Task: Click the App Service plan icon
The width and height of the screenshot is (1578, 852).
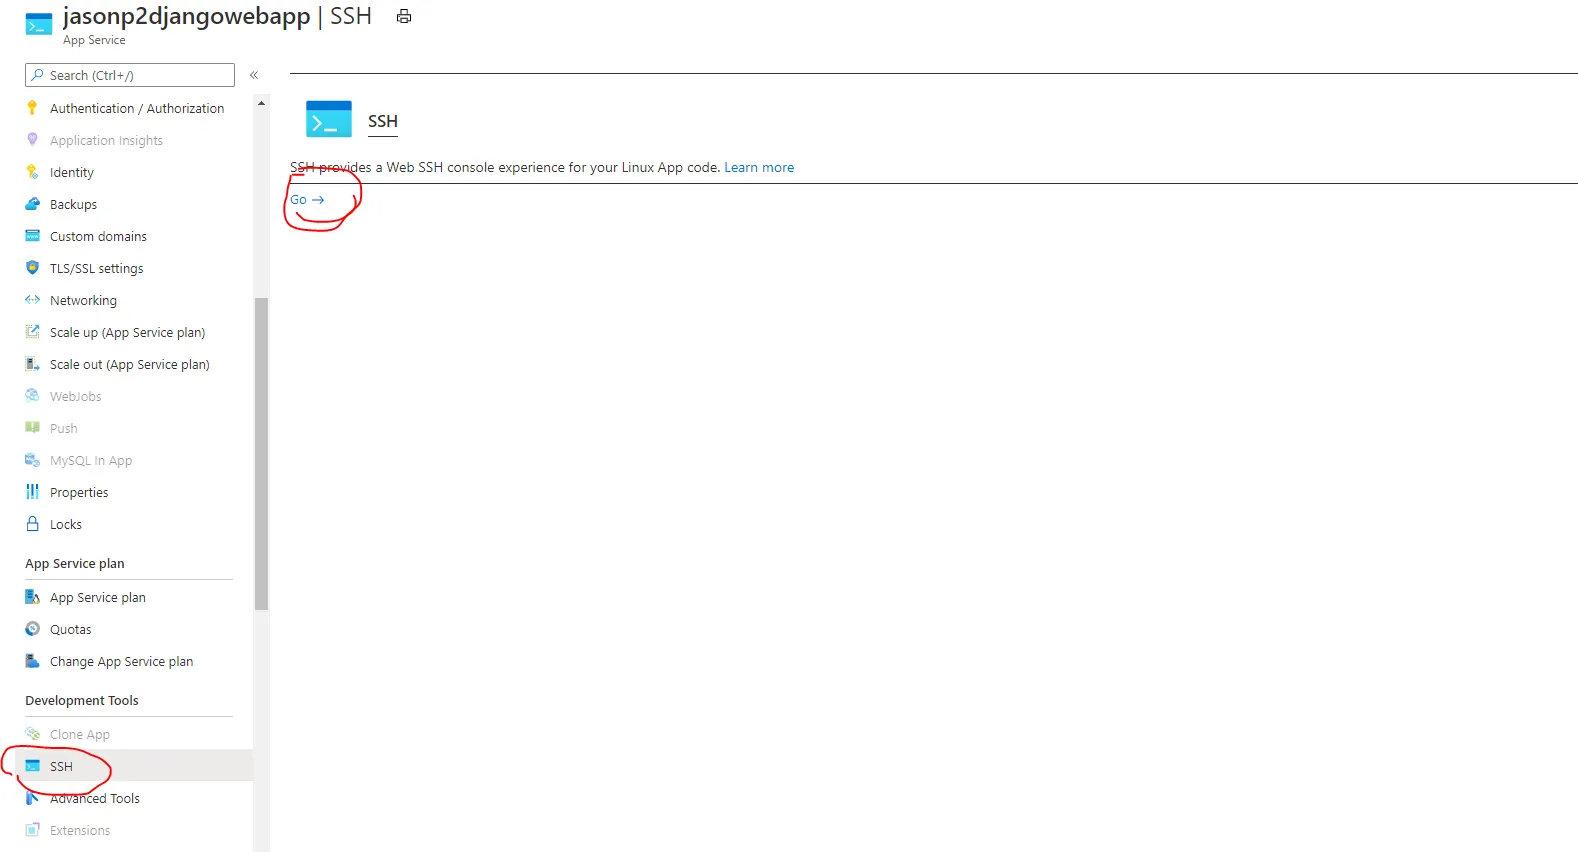Action: pos(32,597)
